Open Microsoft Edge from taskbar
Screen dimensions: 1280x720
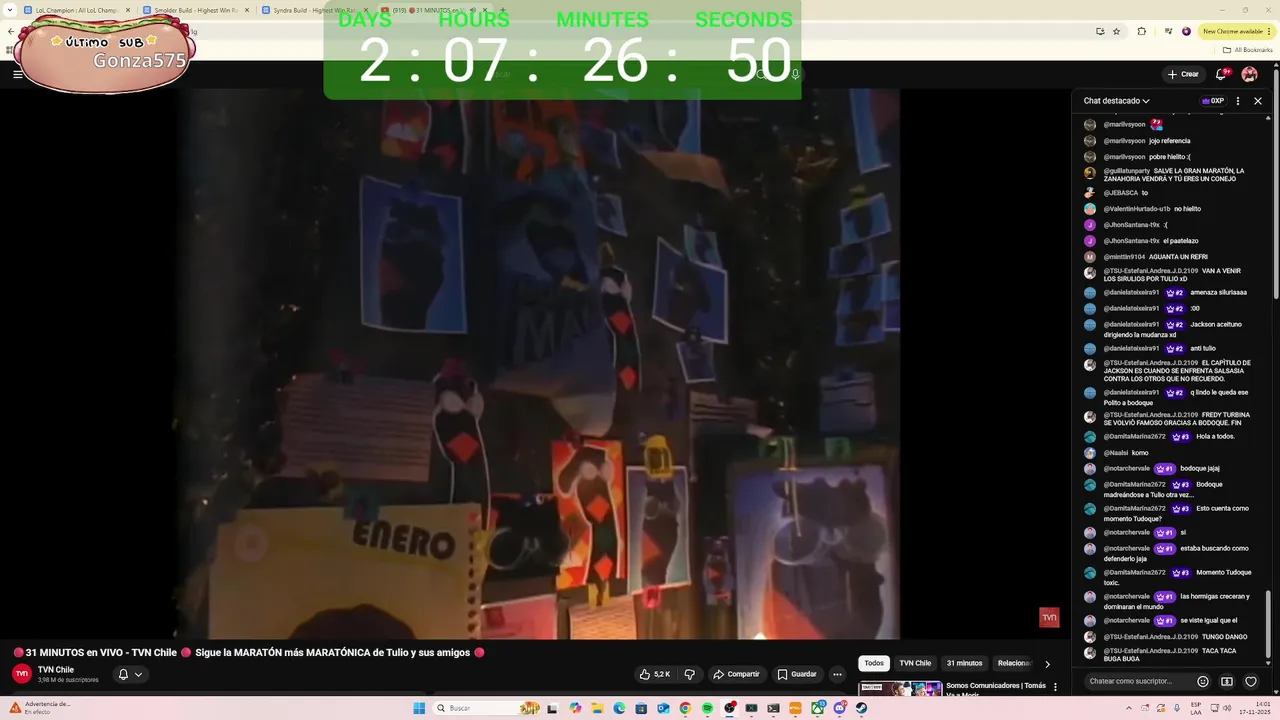tap(619, 708)
